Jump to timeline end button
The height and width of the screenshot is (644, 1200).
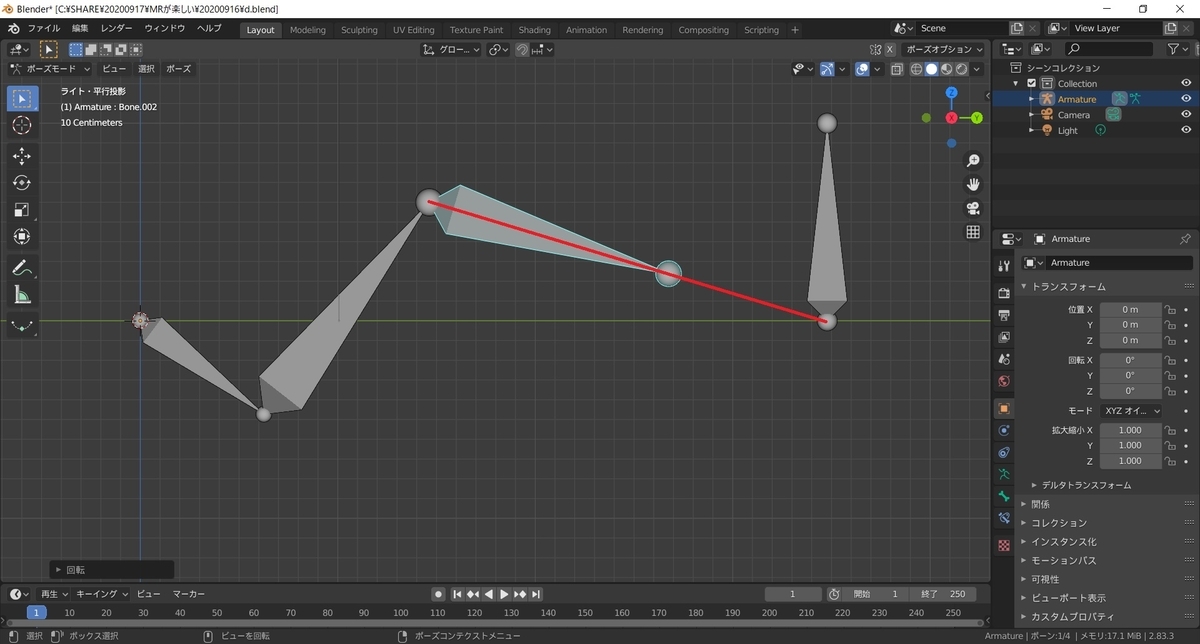[536, 594]
